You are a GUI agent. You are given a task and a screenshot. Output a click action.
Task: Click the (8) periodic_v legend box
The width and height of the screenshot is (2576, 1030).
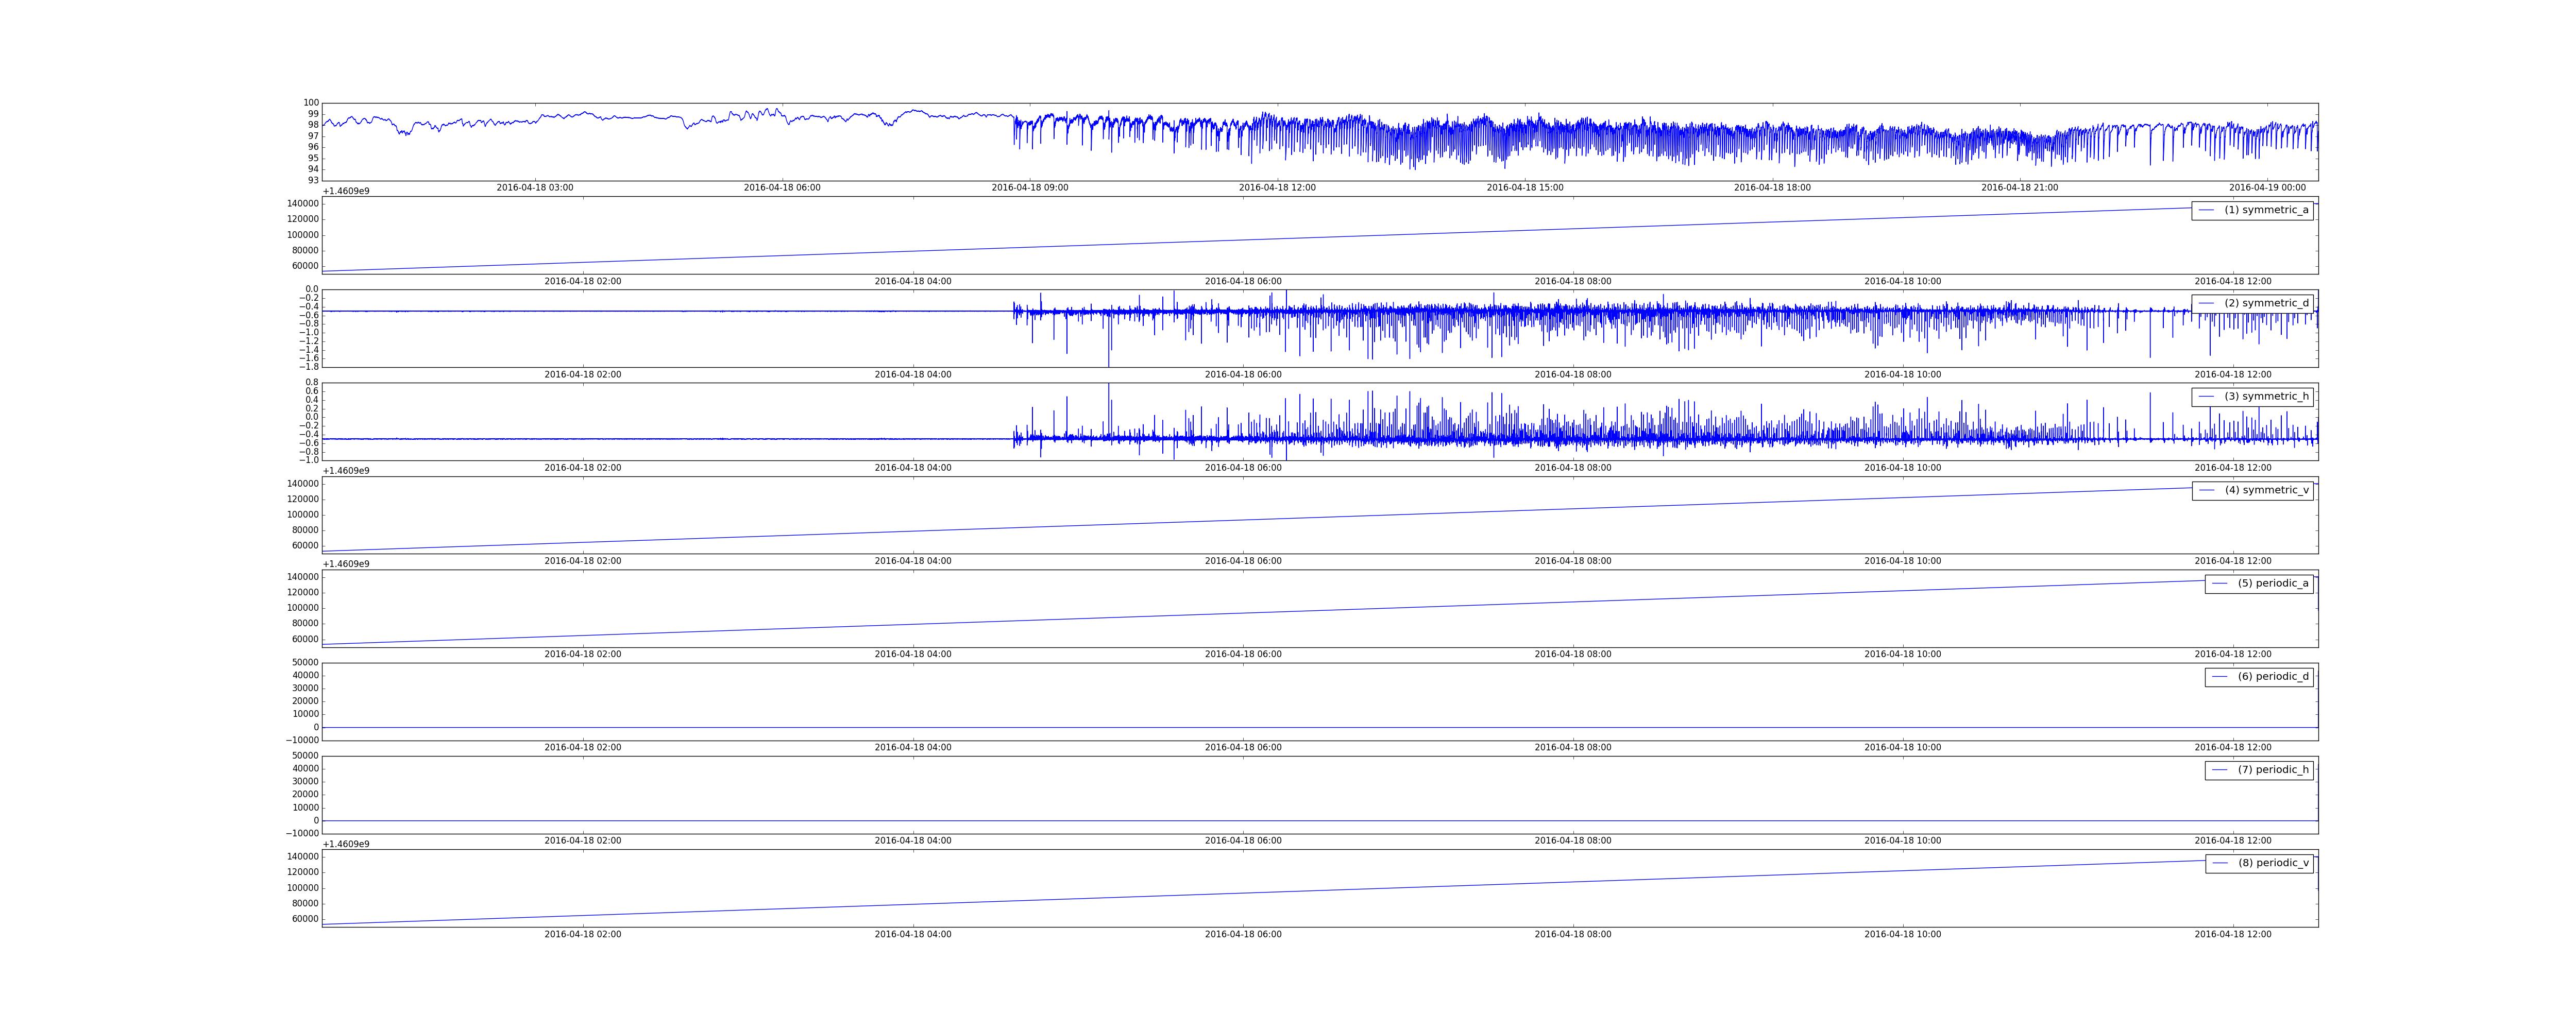pyautogui.click(x=2259, y=863)
